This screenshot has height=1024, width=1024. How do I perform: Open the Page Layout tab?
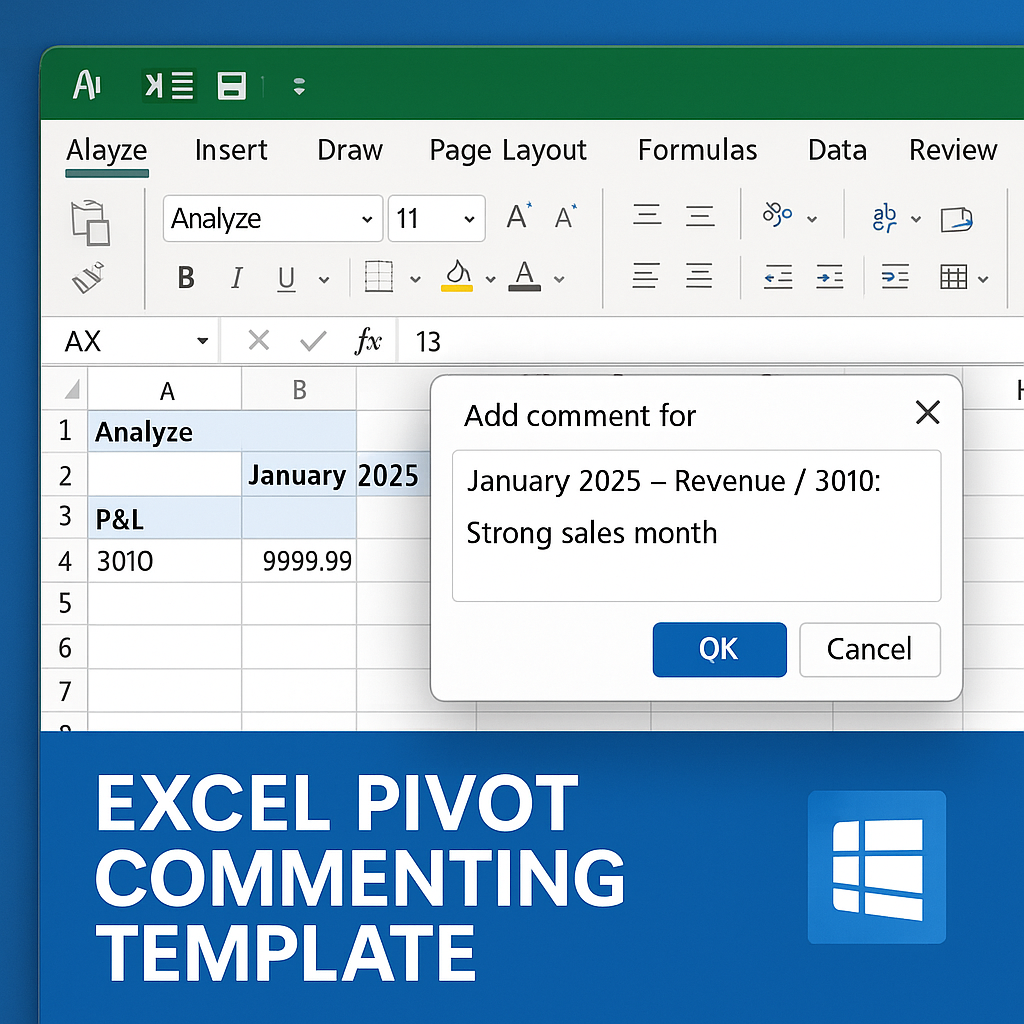[x=508, y=151]
